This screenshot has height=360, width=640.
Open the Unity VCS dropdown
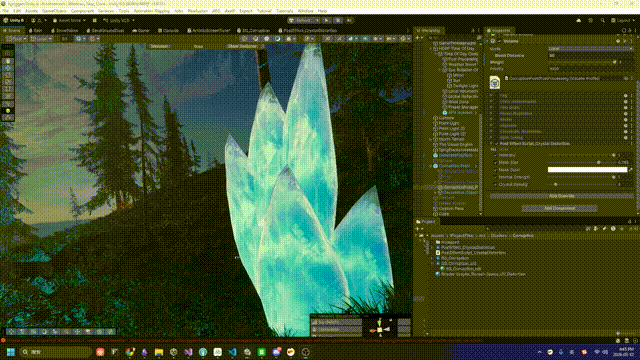pos(119,20)
